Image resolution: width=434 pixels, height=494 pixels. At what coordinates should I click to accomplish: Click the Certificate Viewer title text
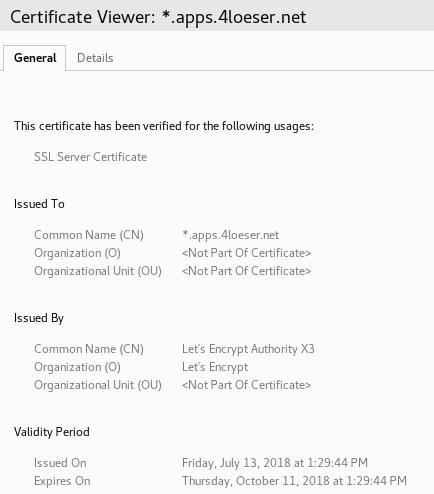click(x=158, y=17)
